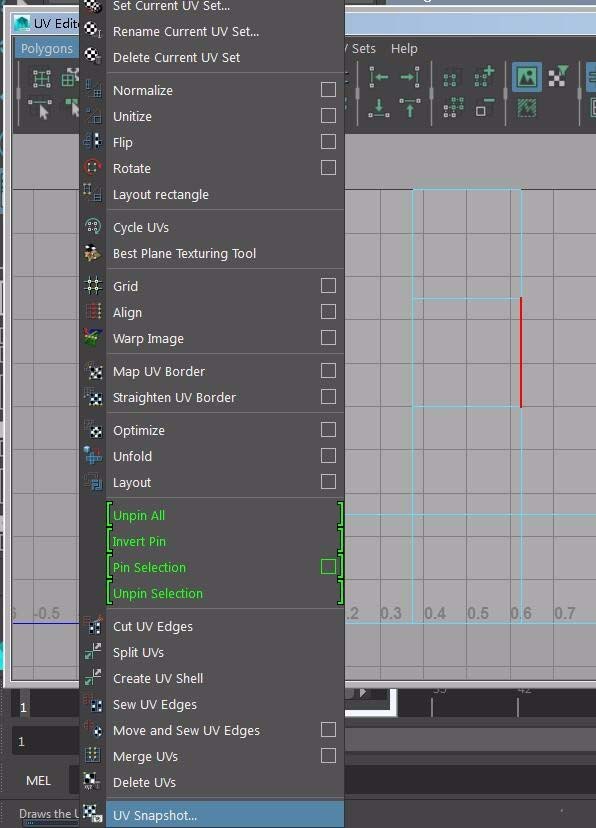Image resolution: width=596 pixels, height=828 pixels.
Task: Click the Warp Image icon
Action: click(x=93, y=338)
